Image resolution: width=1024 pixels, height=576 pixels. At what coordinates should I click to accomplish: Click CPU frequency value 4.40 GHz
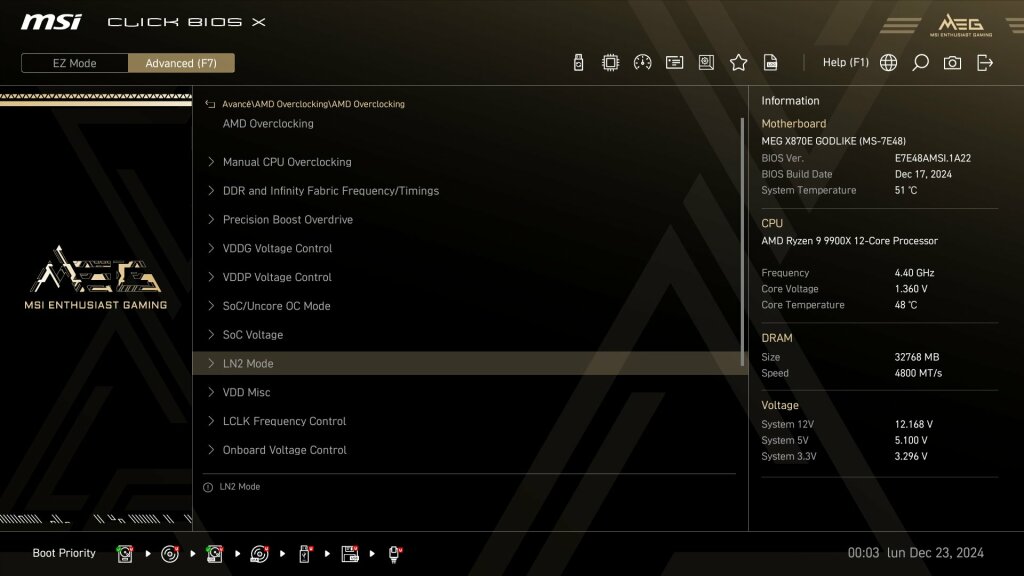(914, 273)
